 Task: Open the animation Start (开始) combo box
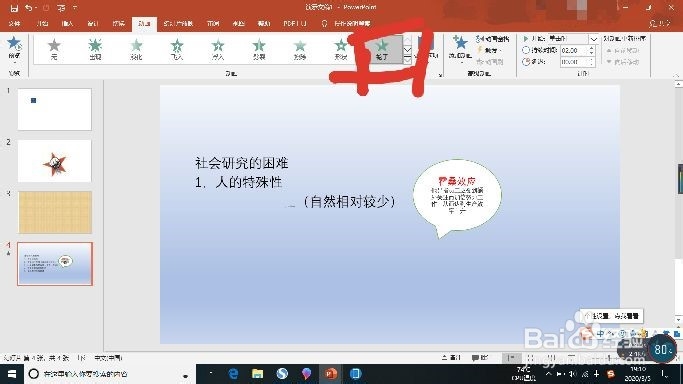tap(573, 39)
